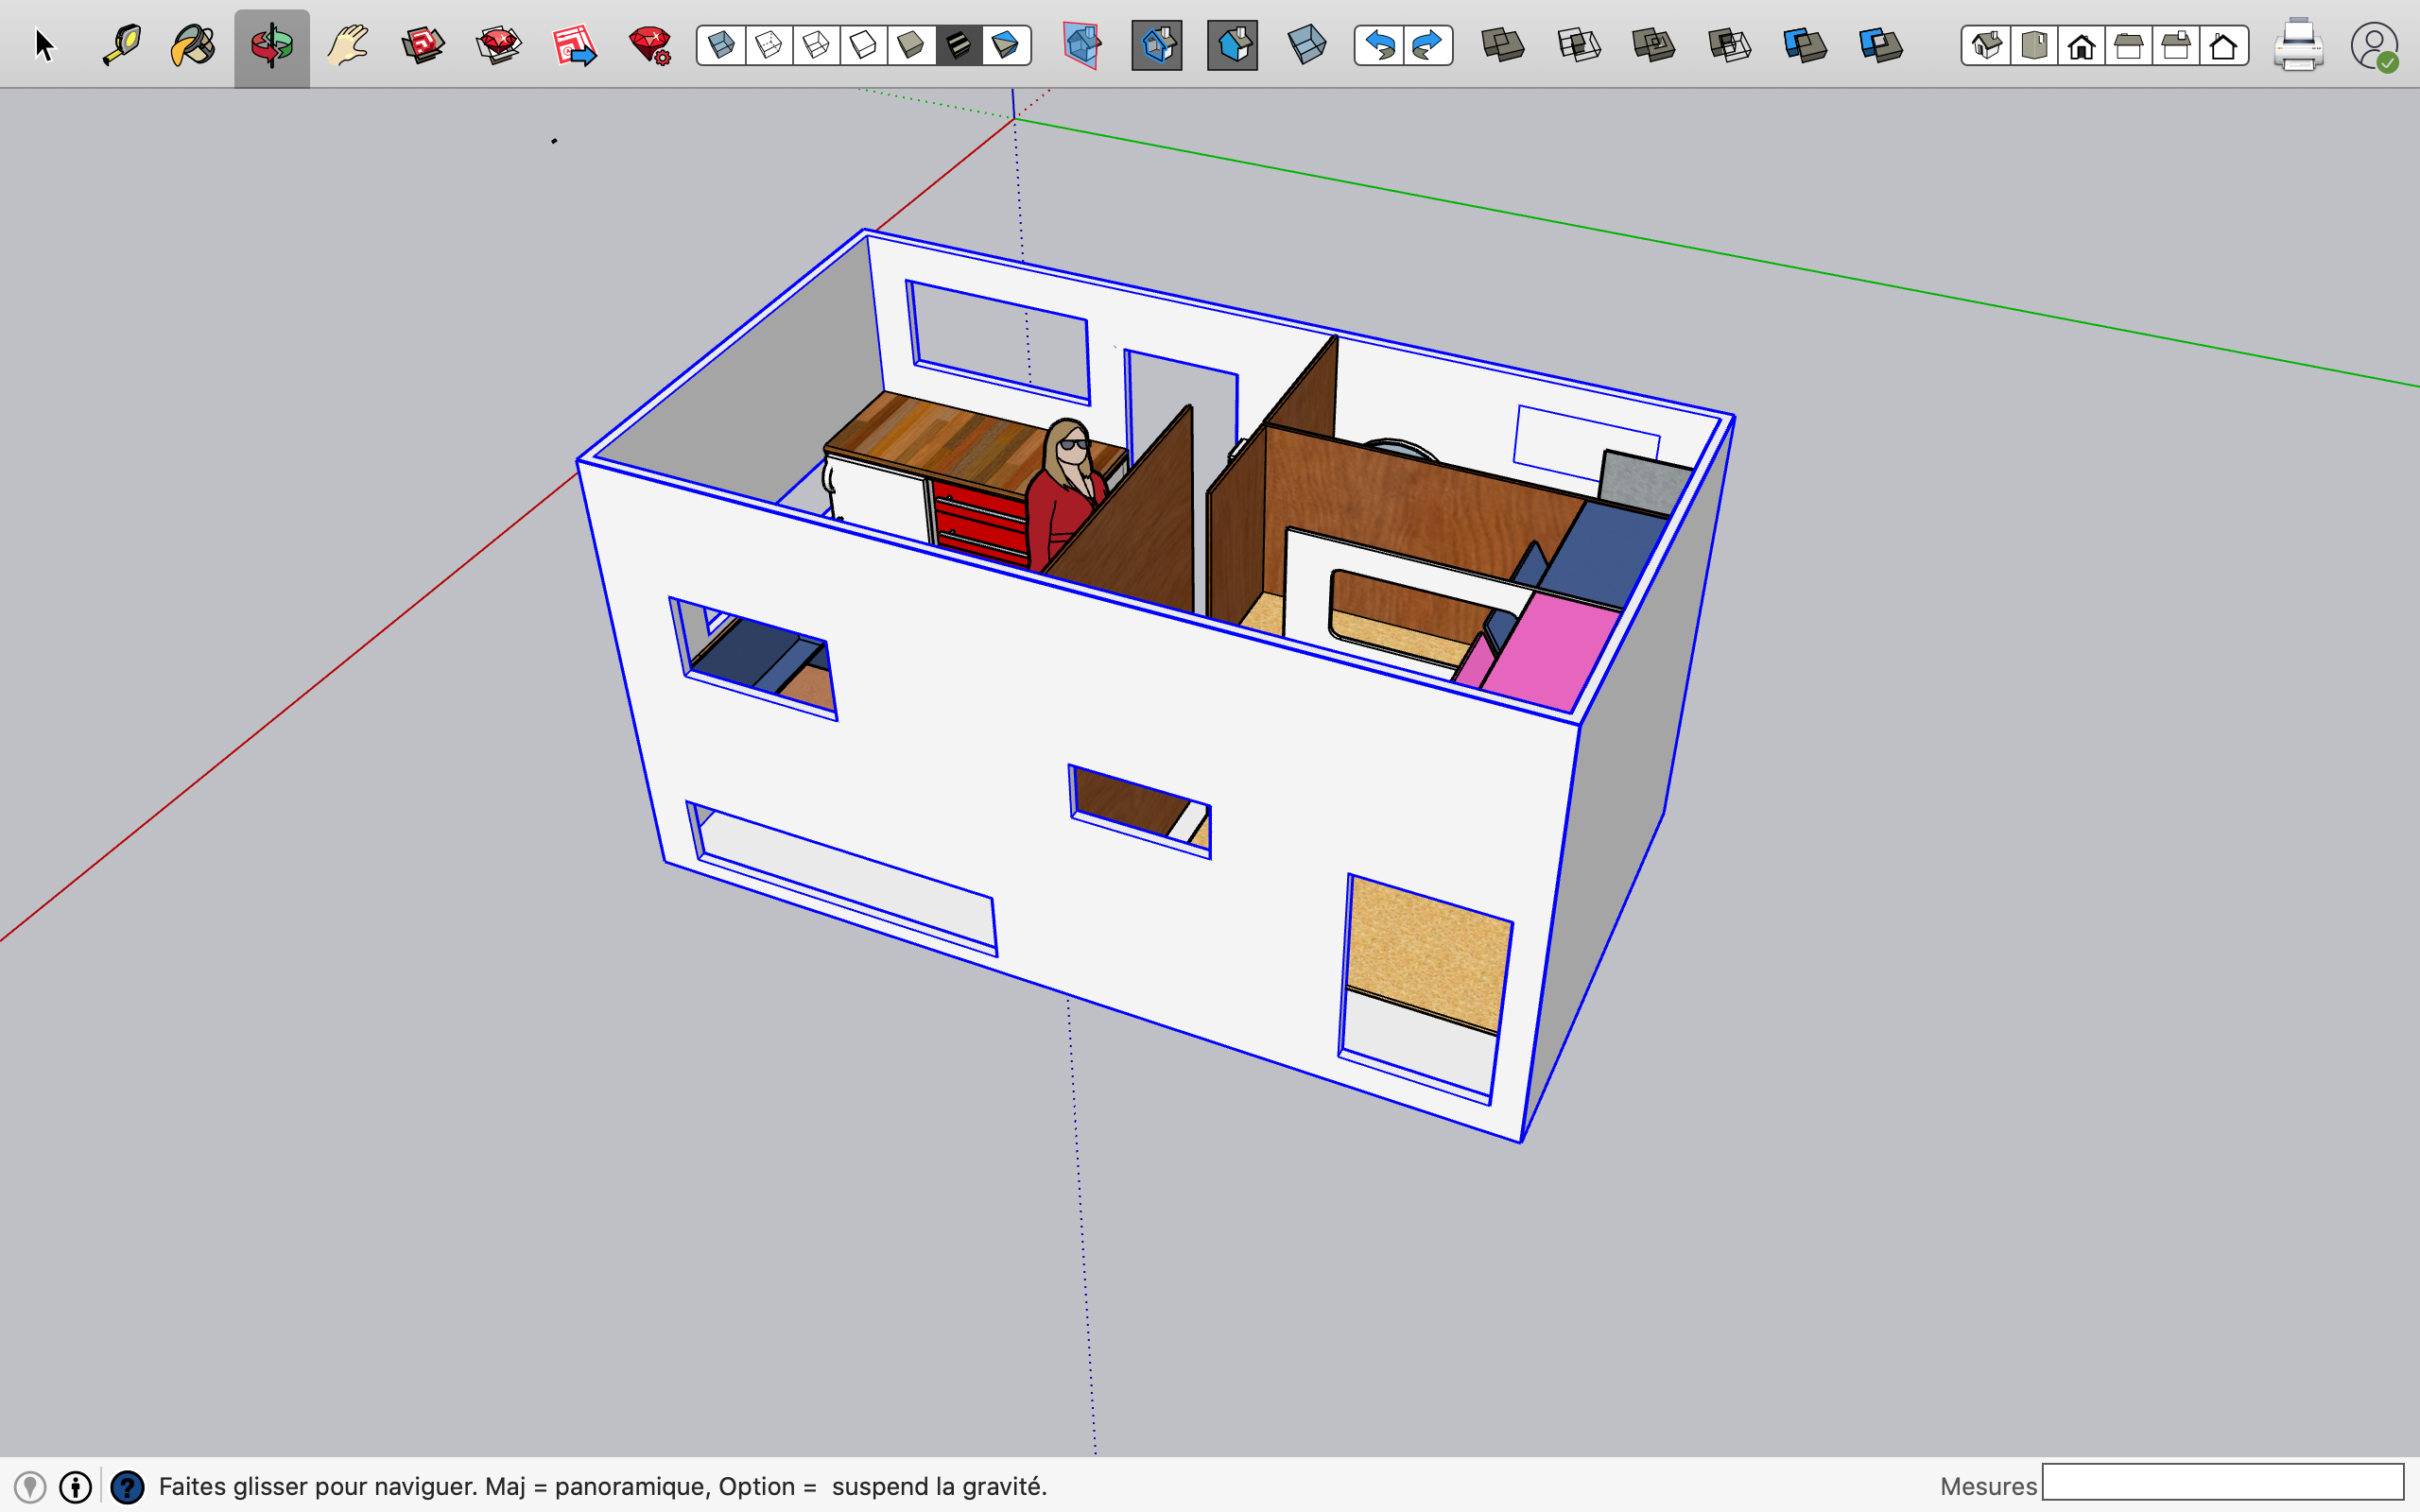The width and height of the screenshot is (2420, 1512).
Task: Select the arrow Selection tool
Action: [x=44, y=46]
